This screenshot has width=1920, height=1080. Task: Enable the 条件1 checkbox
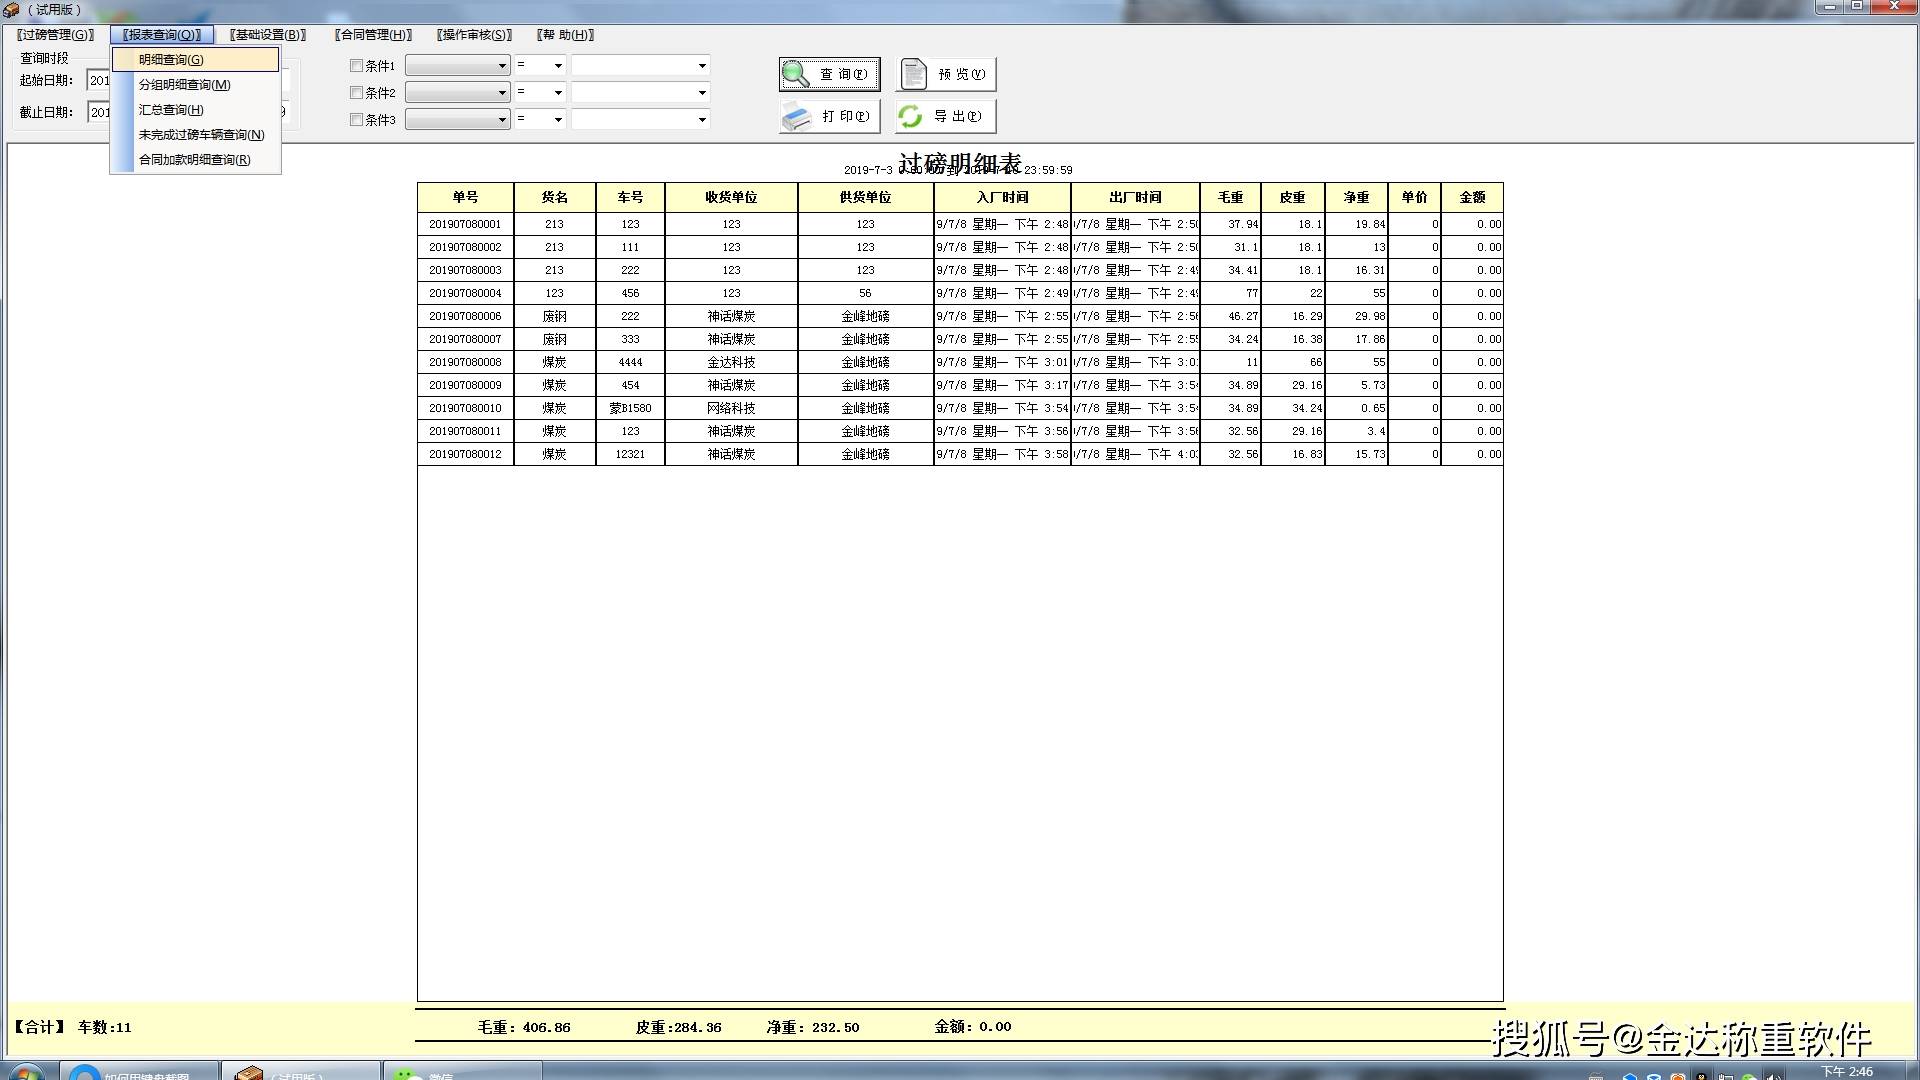(x=356, y=66)
